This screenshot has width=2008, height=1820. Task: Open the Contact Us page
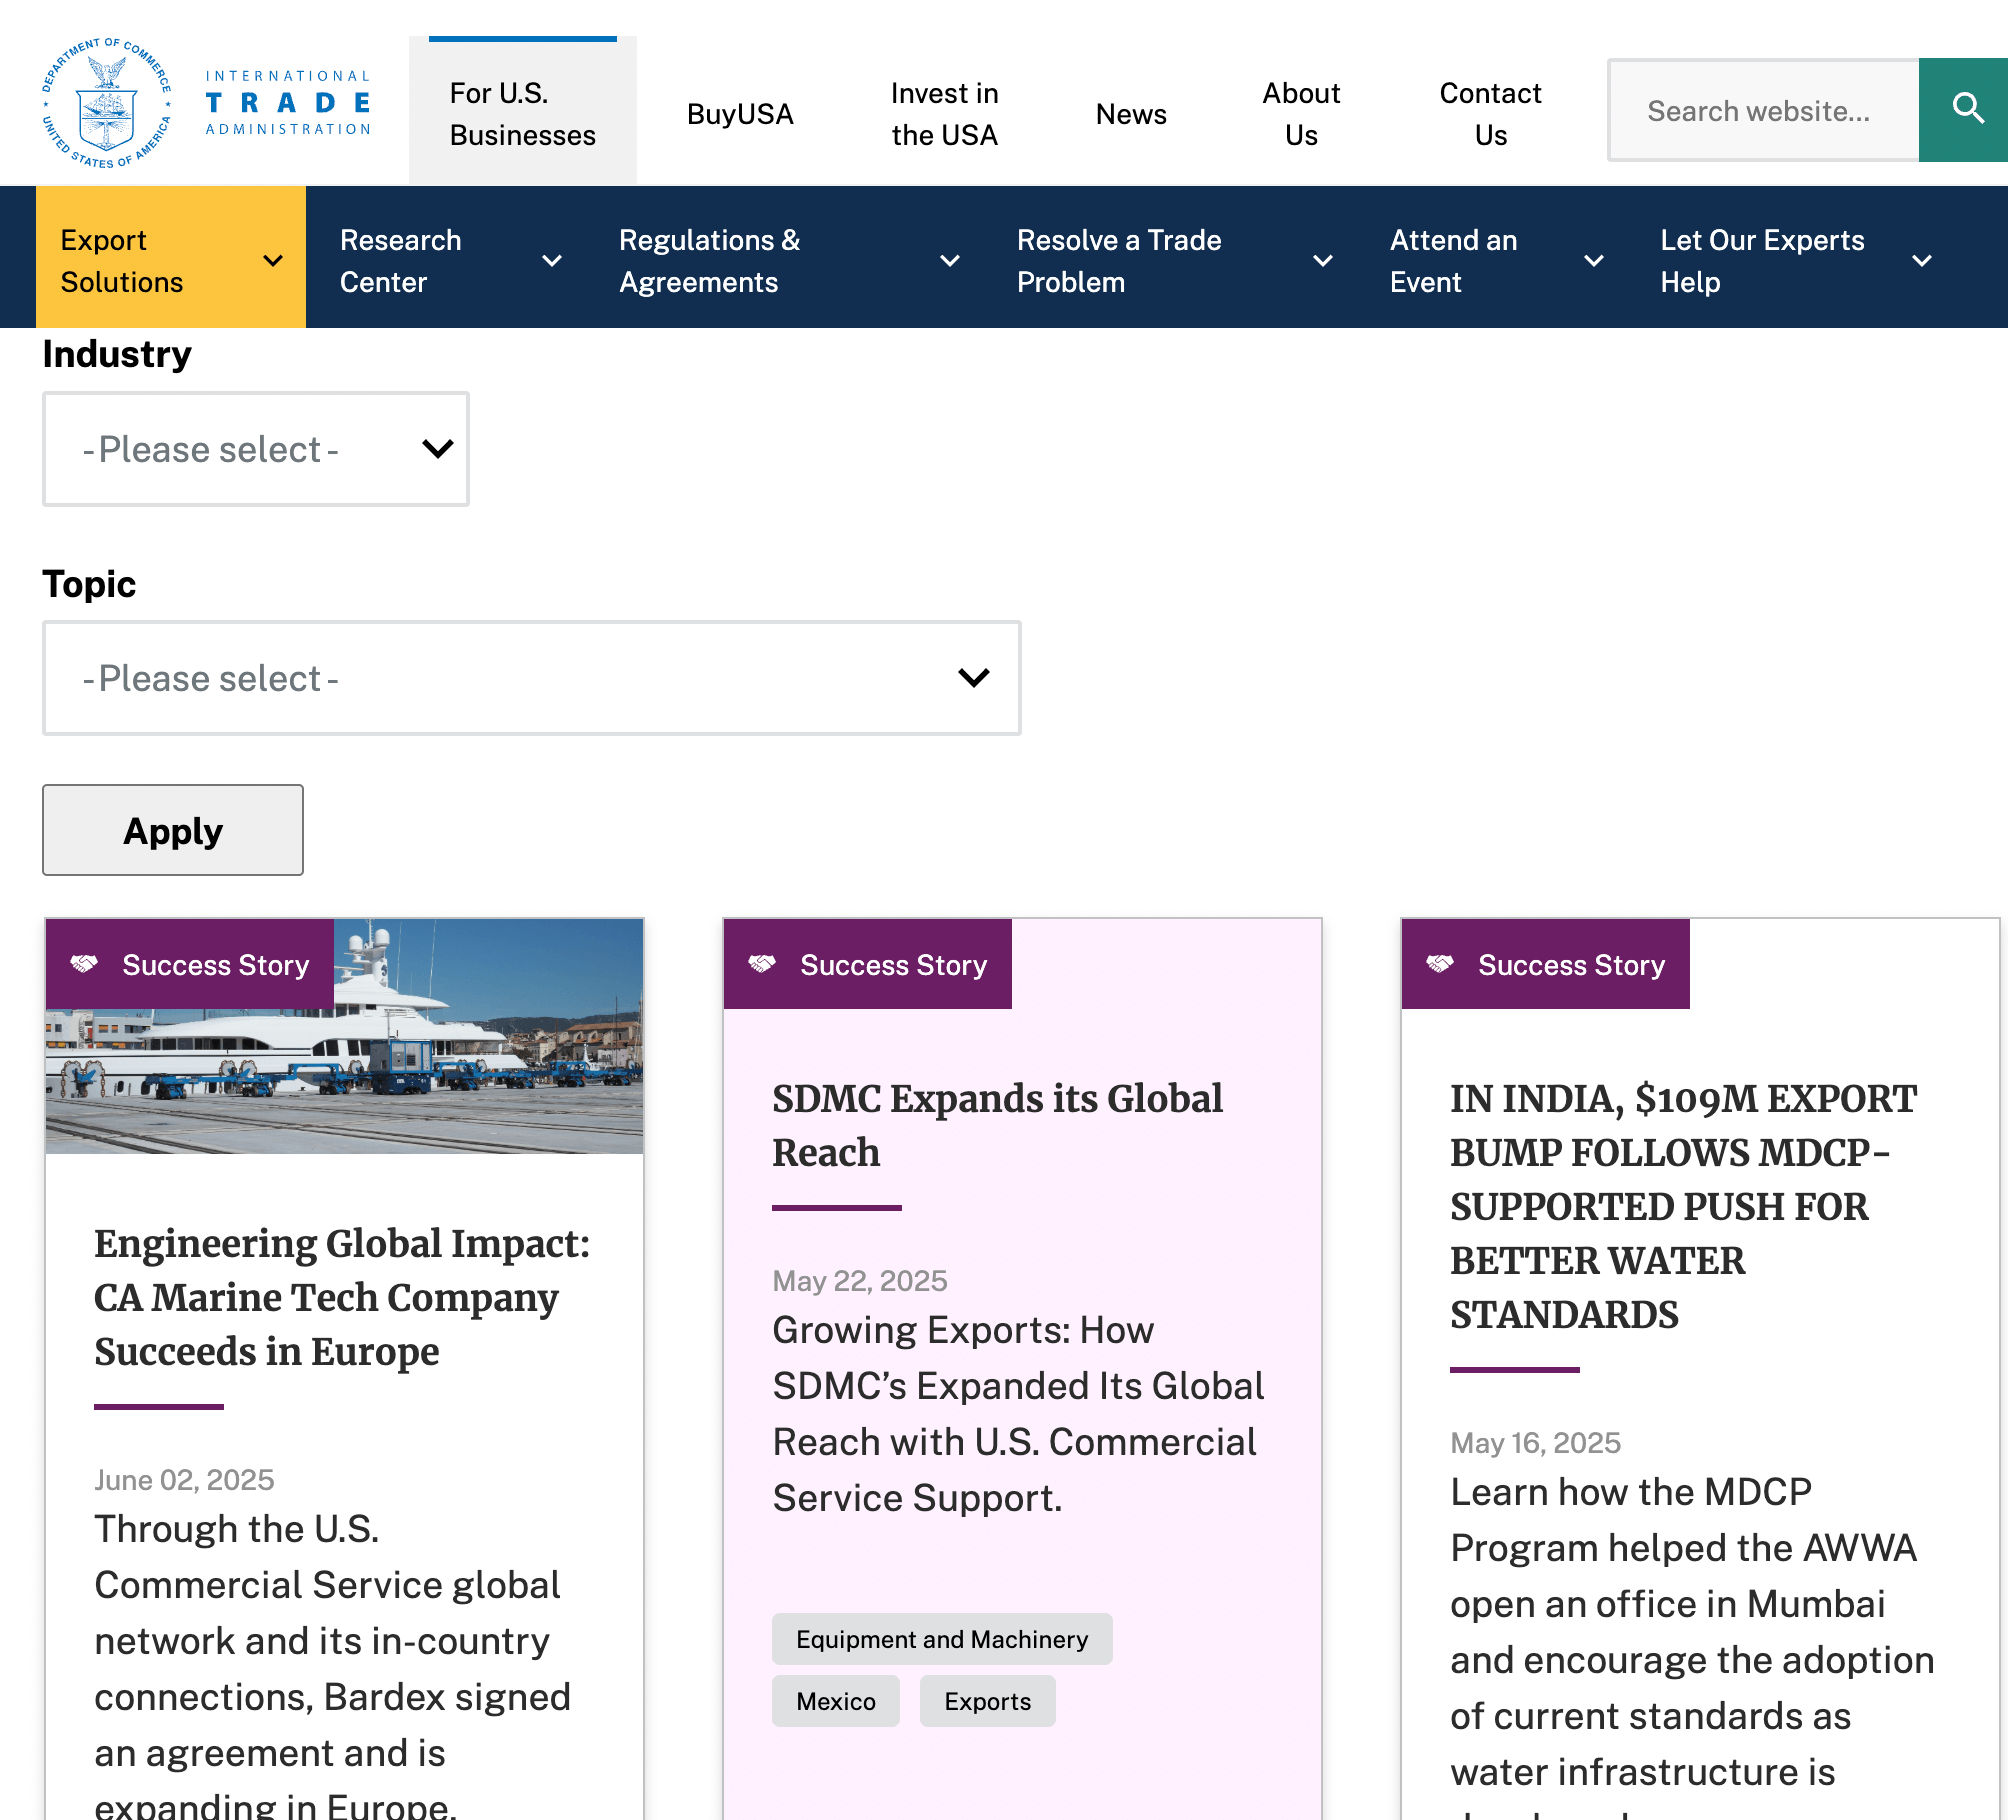1490,114
